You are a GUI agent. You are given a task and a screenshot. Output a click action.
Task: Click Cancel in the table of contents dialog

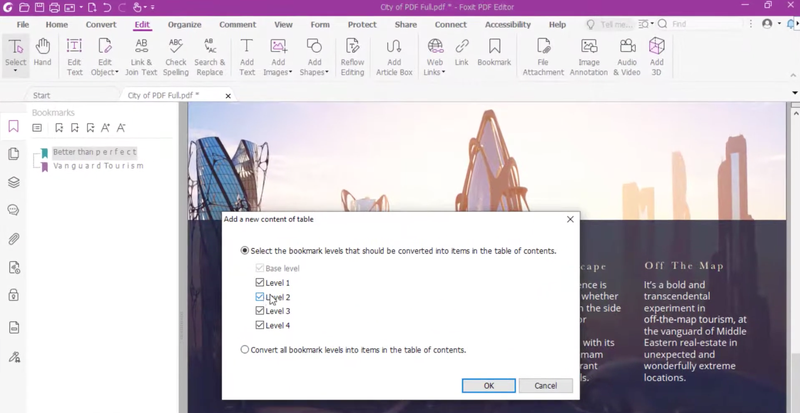[x=545, y=385]
